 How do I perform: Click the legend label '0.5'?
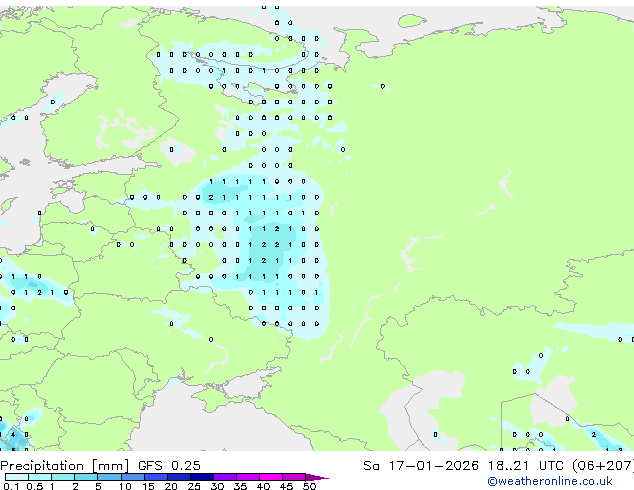click(35, 486)
